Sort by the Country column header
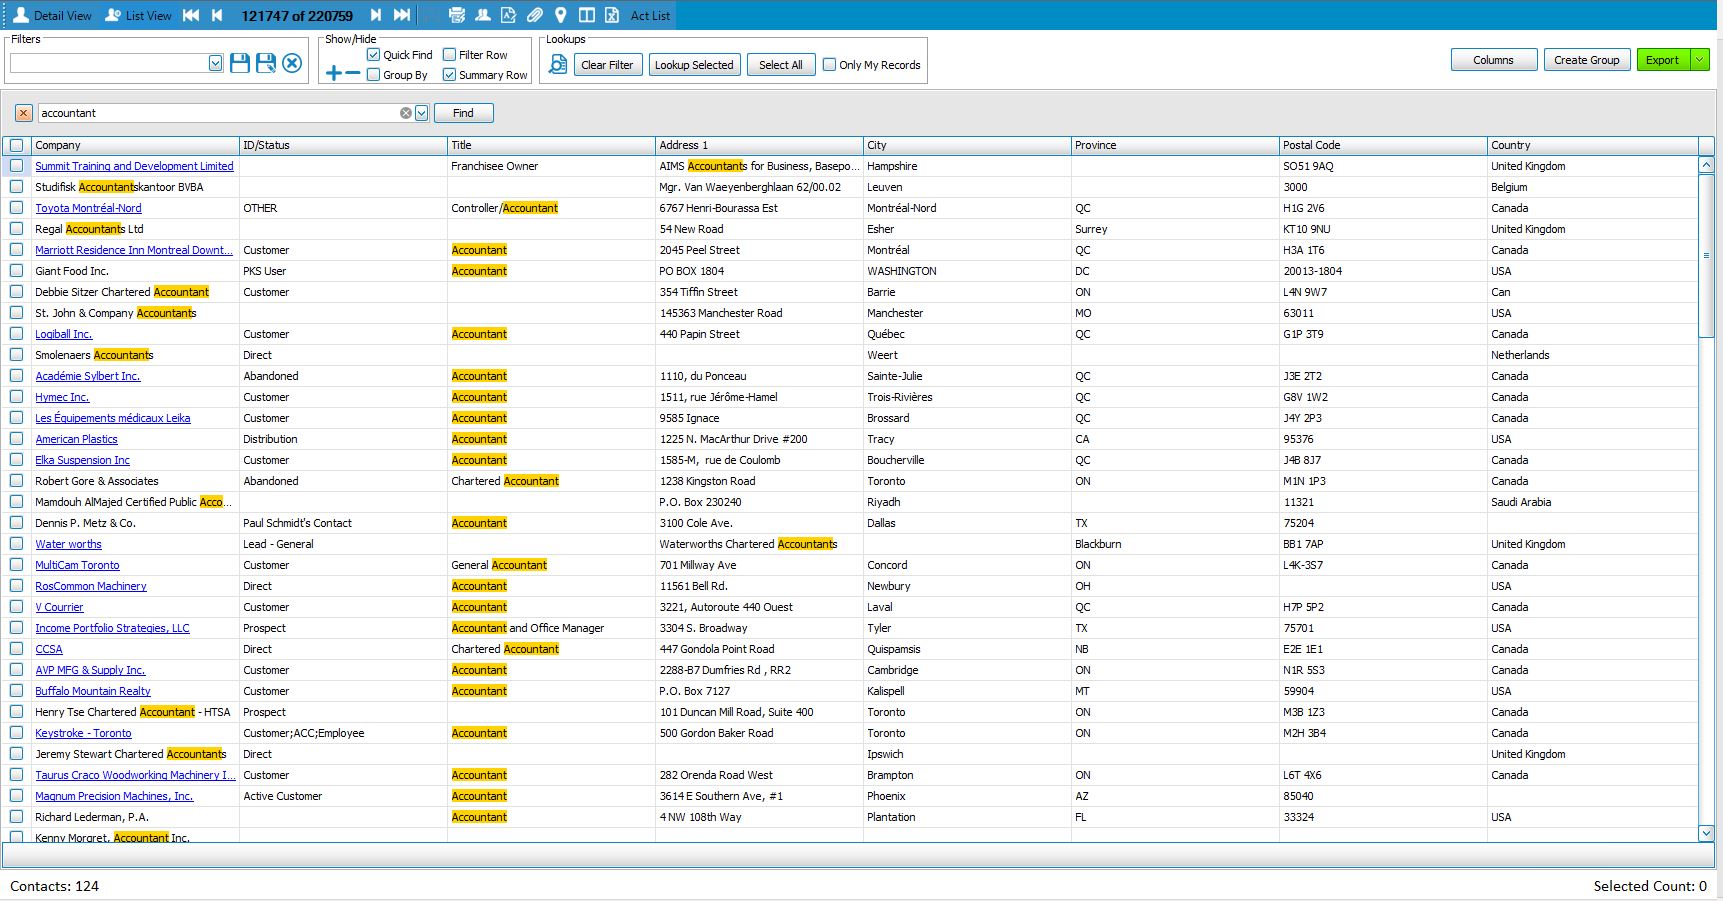This screenshot has height=901, width=1723. (1592, 145)
